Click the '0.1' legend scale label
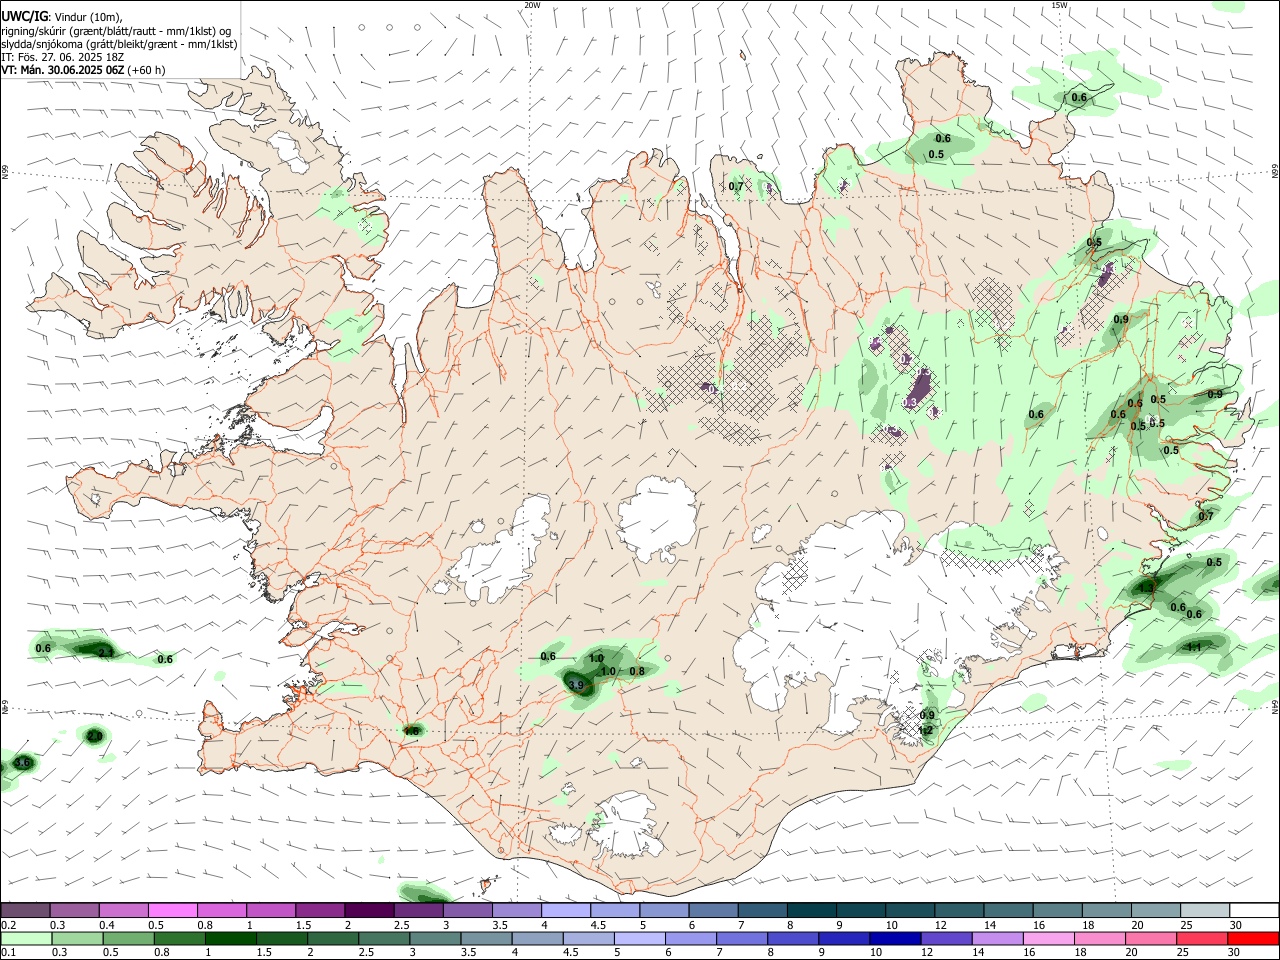Screen dimensions: 1280x960 click(x=8, y=953)
